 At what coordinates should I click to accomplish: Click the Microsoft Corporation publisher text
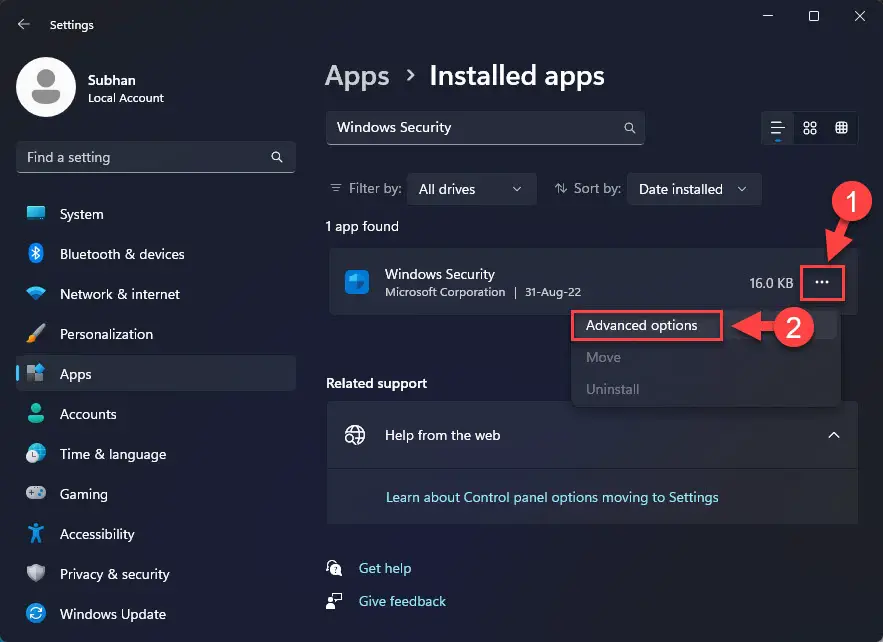(445, 292)
